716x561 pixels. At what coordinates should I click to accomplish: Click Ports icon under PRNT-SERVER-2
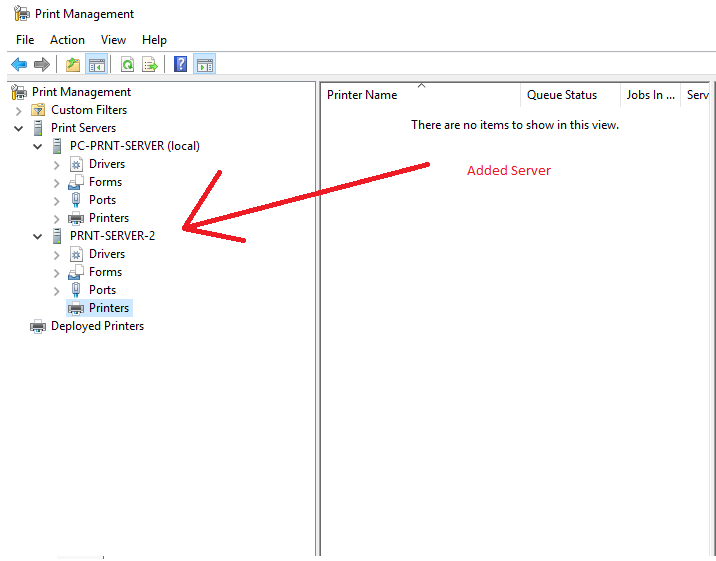(x=76, y=290)
